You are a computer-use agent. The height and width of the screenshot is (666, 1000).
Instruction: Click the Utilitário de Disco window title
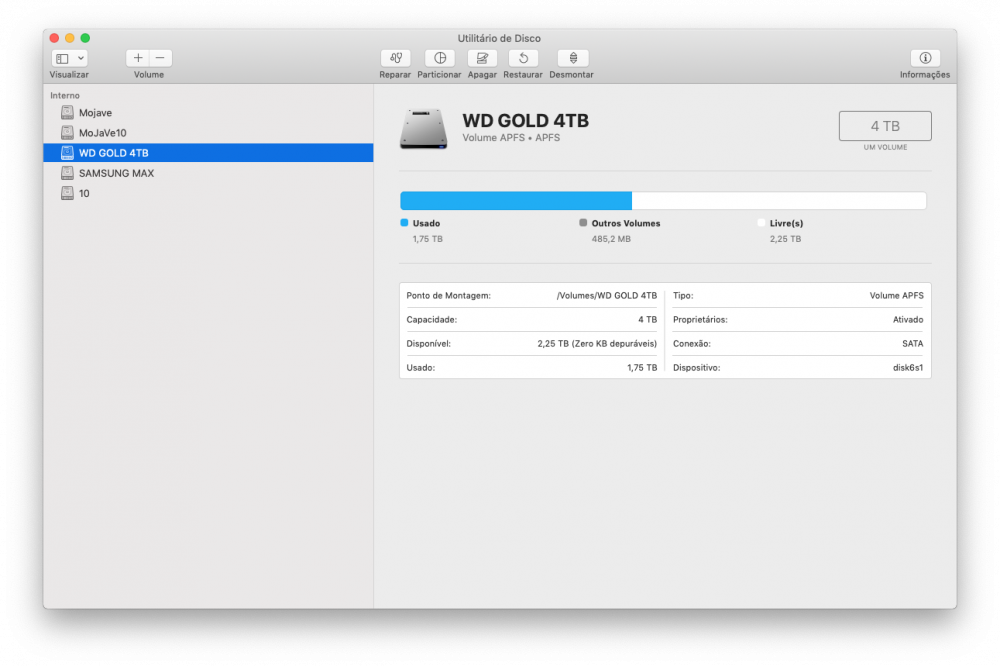(x=499, y=38)
